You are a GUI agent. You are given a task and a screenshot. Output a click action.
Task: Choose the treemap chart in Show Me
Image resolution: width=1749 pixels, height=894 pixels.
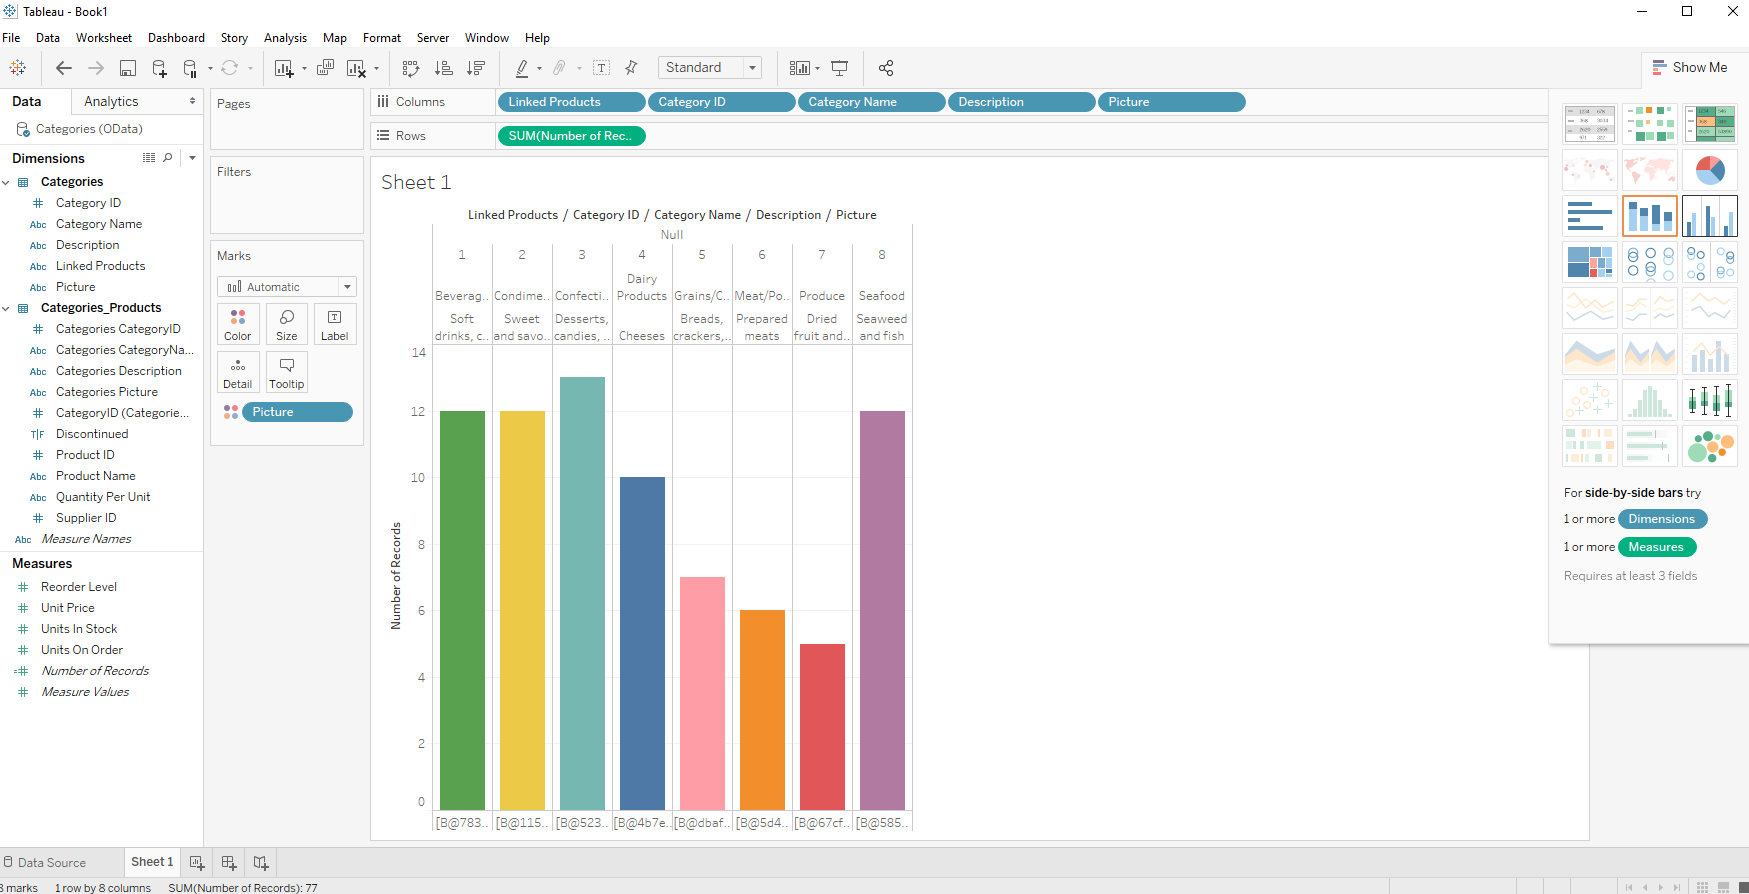tap(1589, 262)
